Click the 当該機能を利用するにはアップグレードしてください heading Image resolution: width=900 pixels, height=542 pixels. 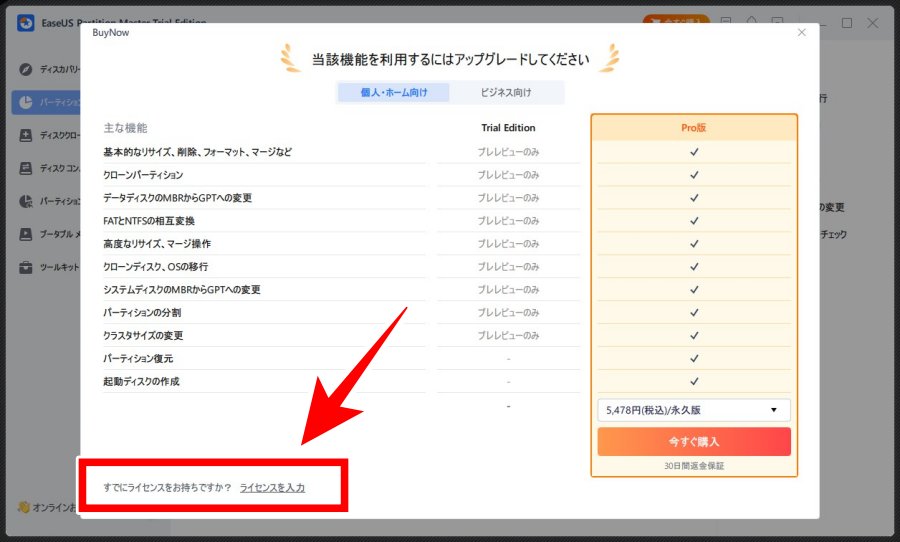pyautogui.click(x=451, y=59)
